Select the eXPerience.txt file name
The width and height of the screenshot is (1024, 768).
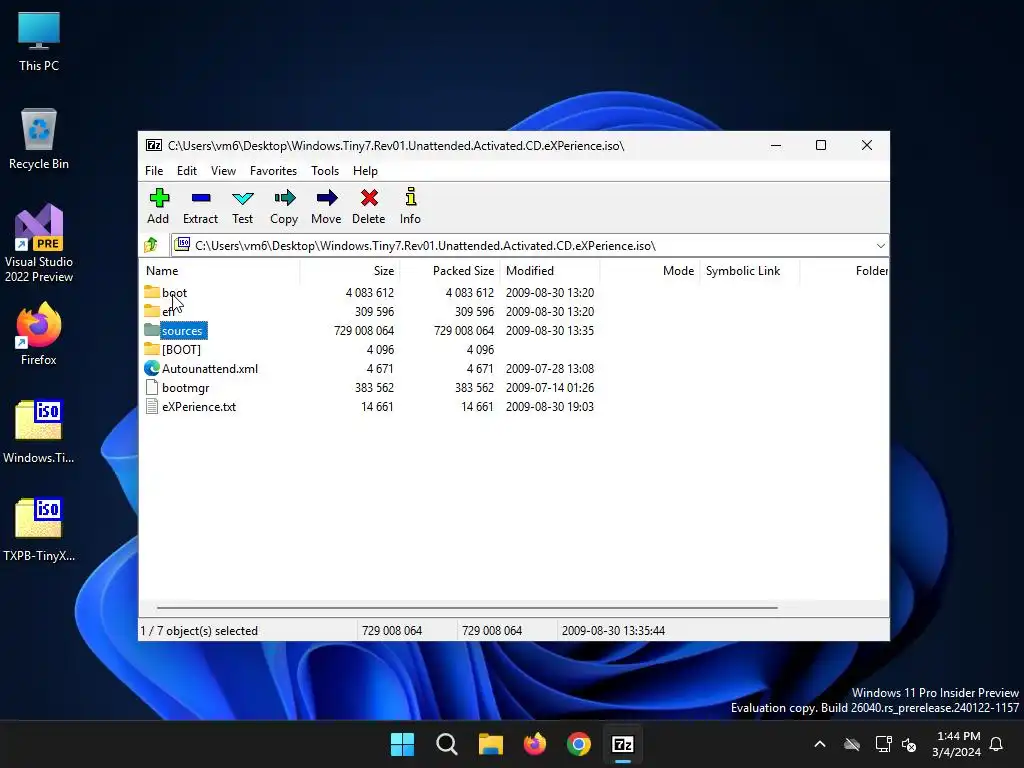click(199, 407)
